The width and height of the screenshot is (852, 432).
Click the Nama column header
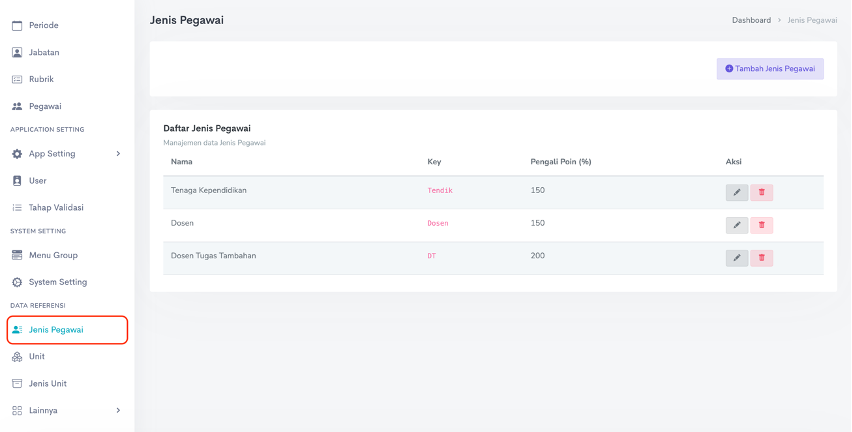click(x=181, y=162)
